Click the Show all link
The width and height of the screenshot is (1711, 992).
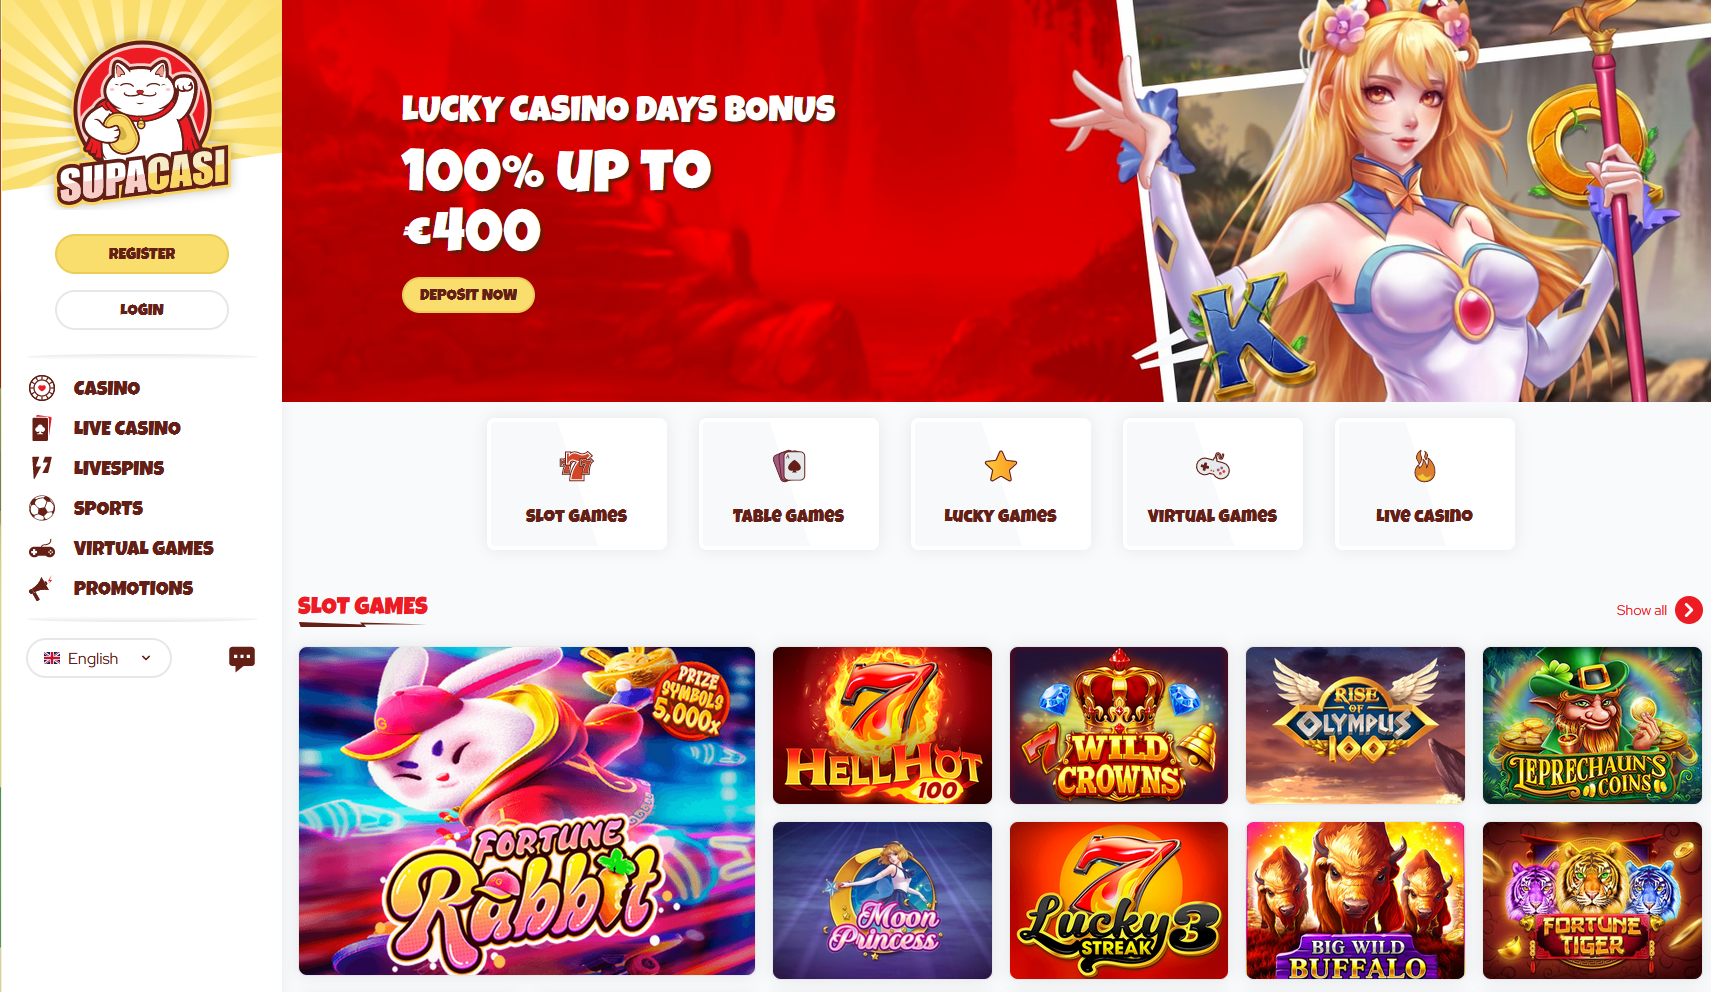[1641, 610]
